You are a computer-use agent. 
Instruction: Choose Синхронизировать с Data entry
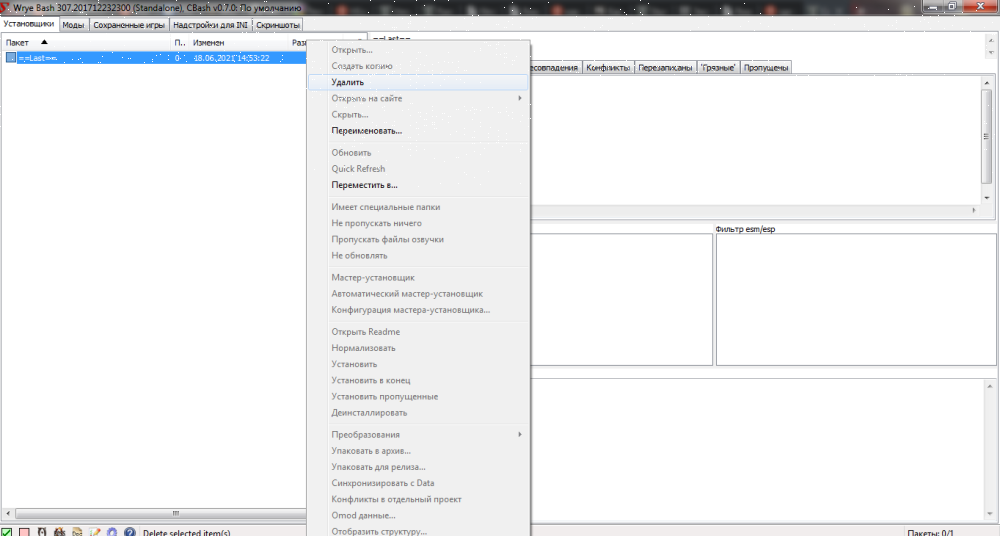coord(418,483)
